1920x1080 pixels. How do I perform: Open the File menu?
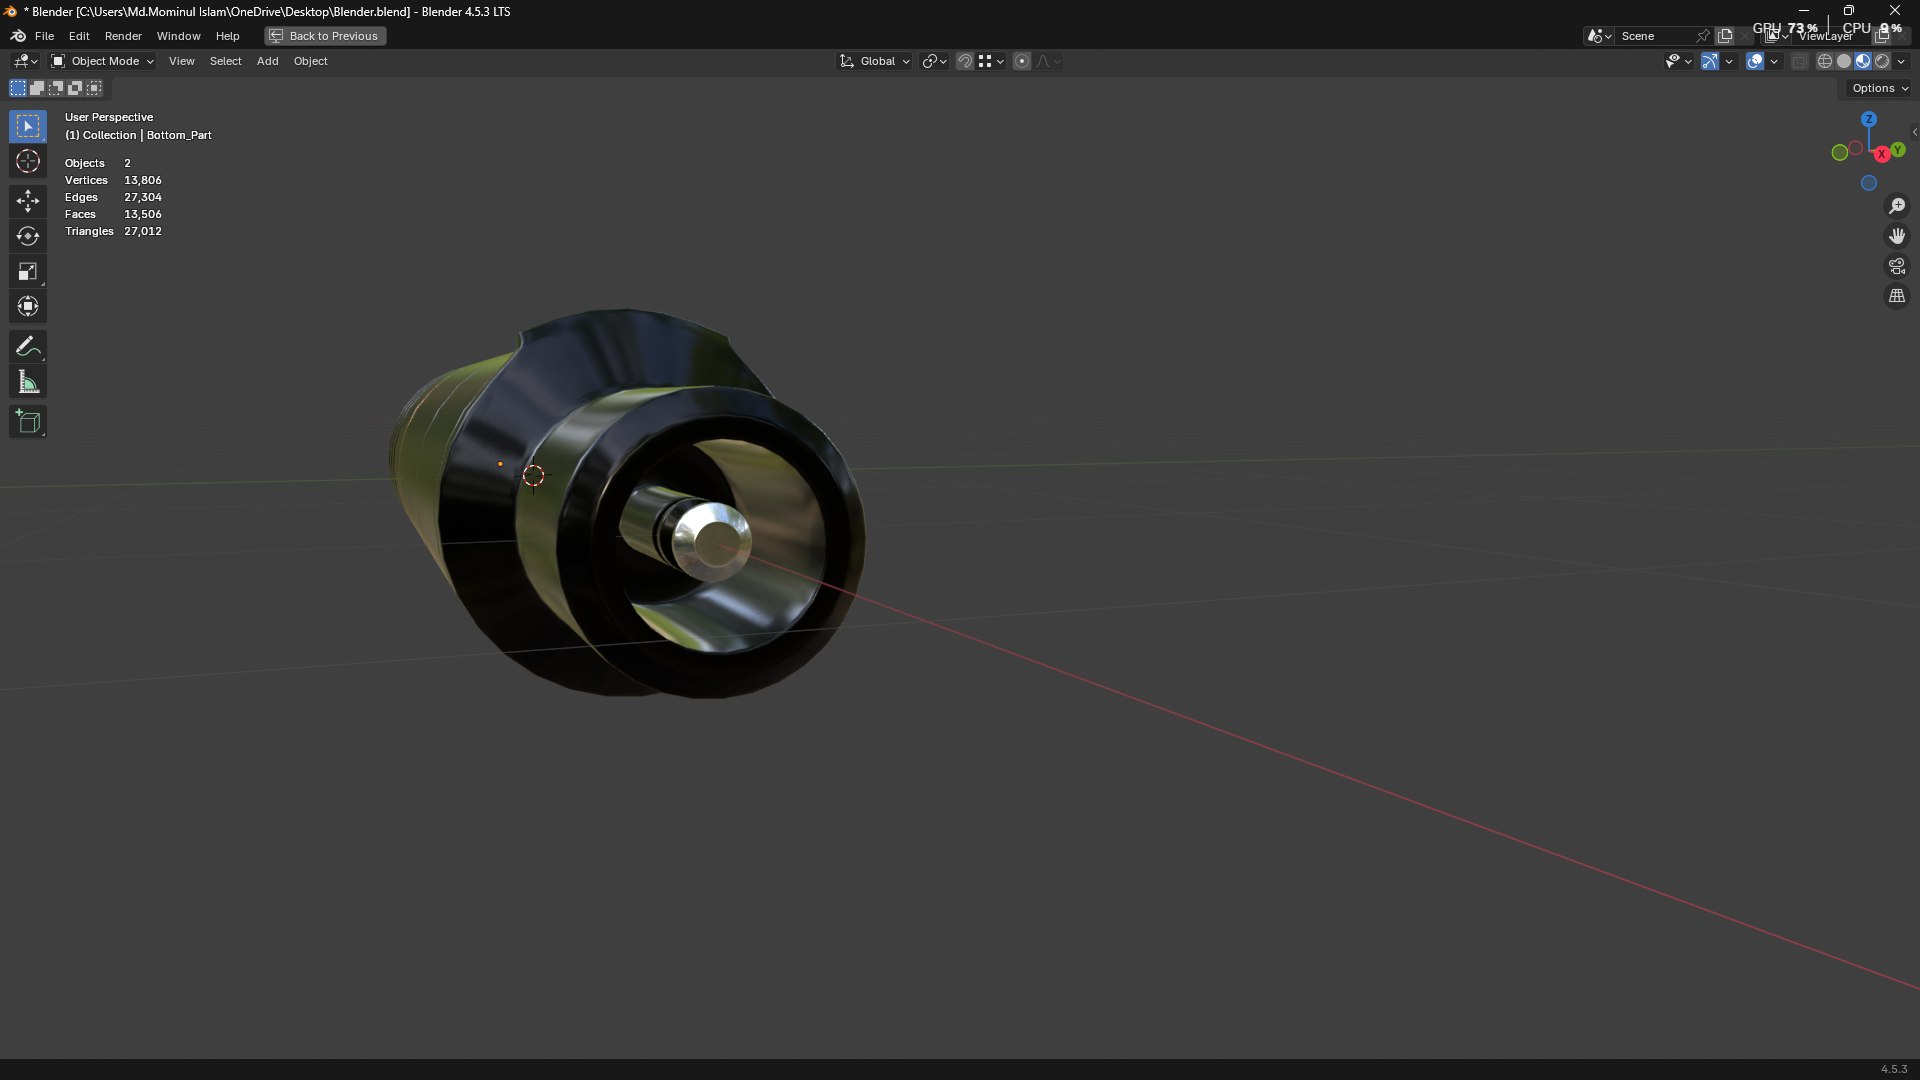click(x=44, y=36)
